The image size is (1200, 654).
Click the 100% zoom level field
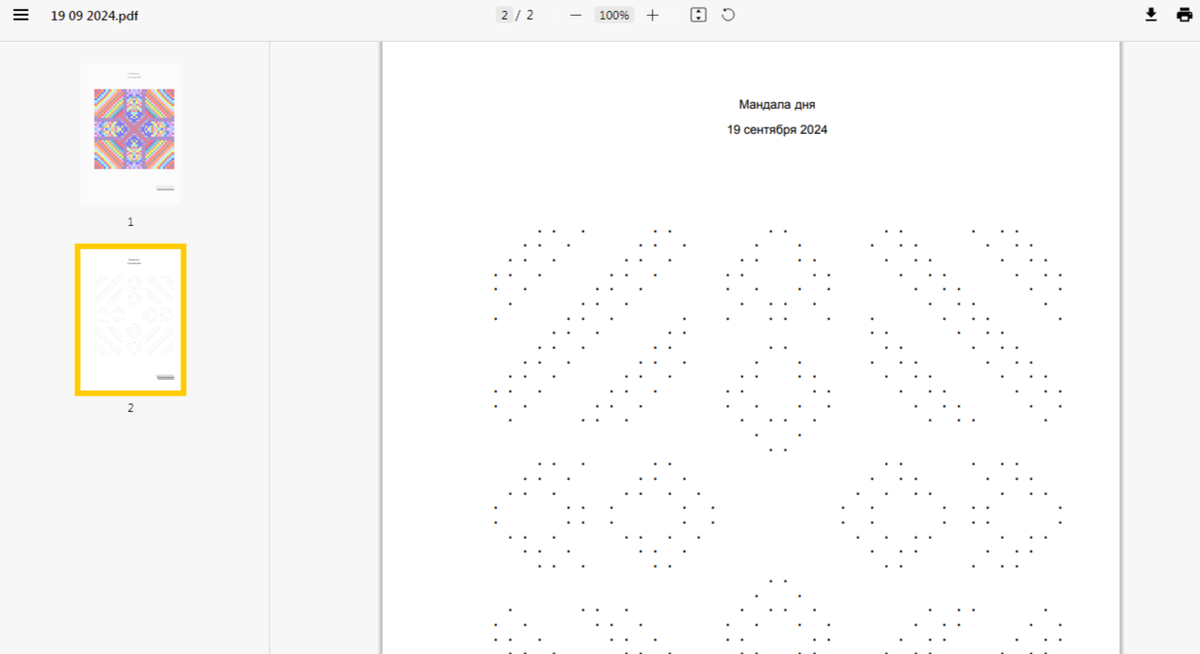(614, 15)
